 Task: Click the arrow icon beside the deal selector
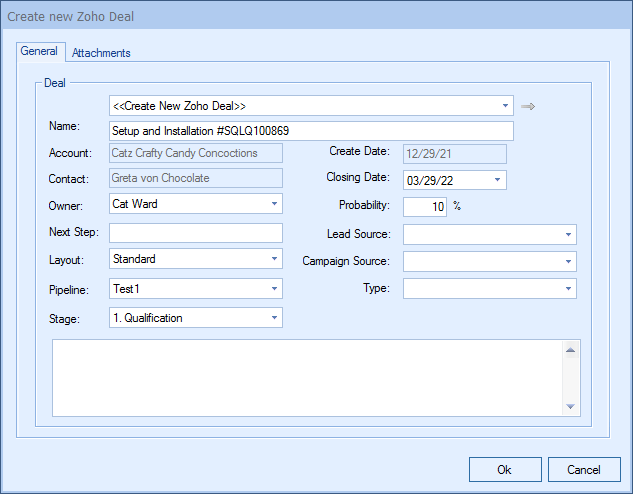[528, 106]
